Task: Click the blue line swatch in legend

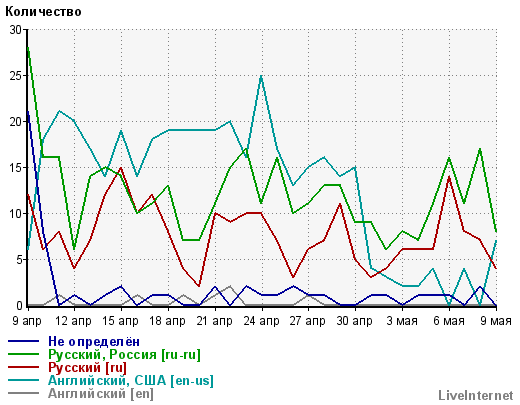Action: pyautogui.click(x=24, y=341)
